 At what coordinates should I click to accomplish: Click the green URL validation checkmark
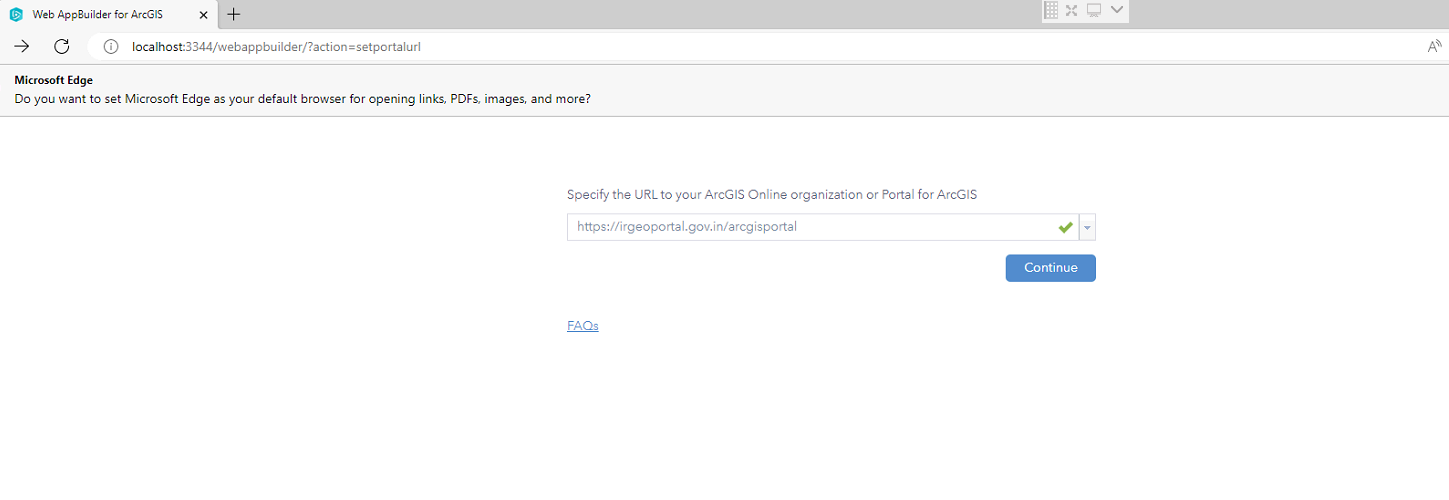pos(1065,227)
